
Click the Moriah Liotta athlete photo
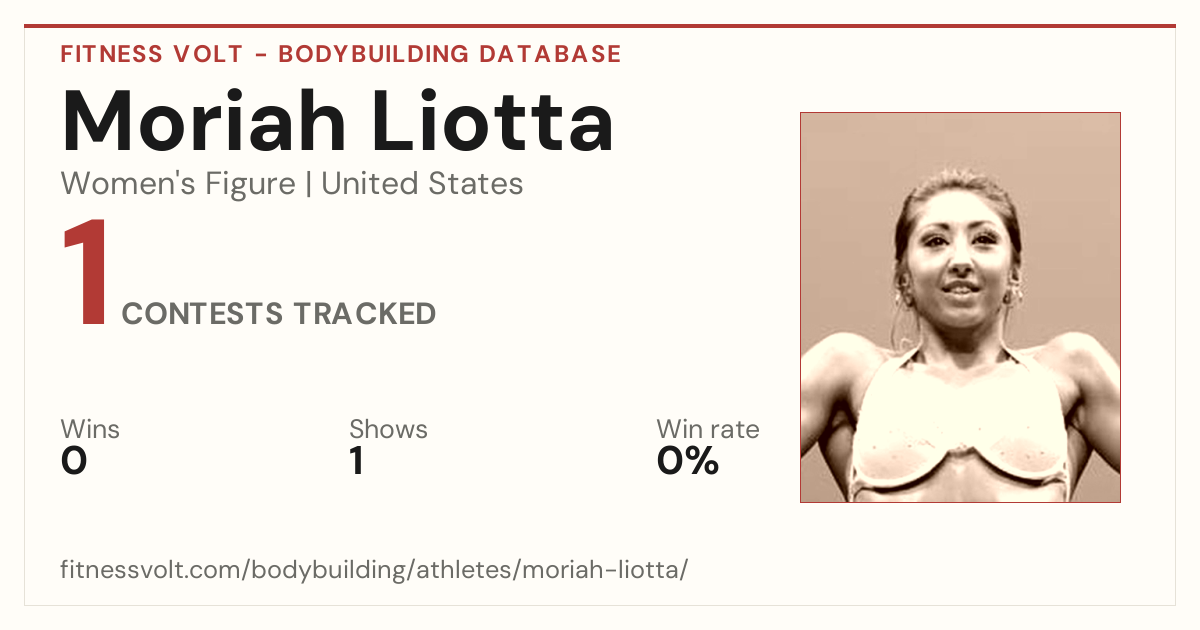(x=960, y=307)
